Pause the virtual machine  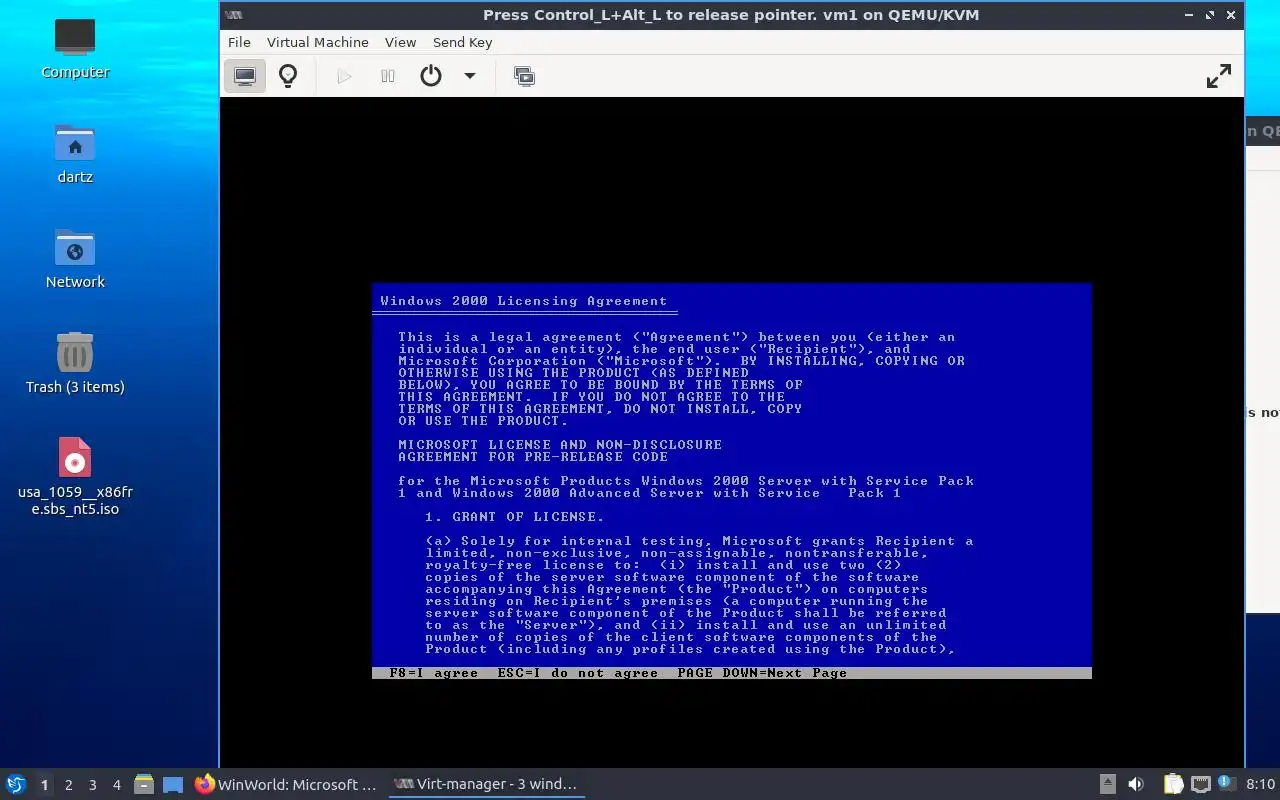pos(388,76)
